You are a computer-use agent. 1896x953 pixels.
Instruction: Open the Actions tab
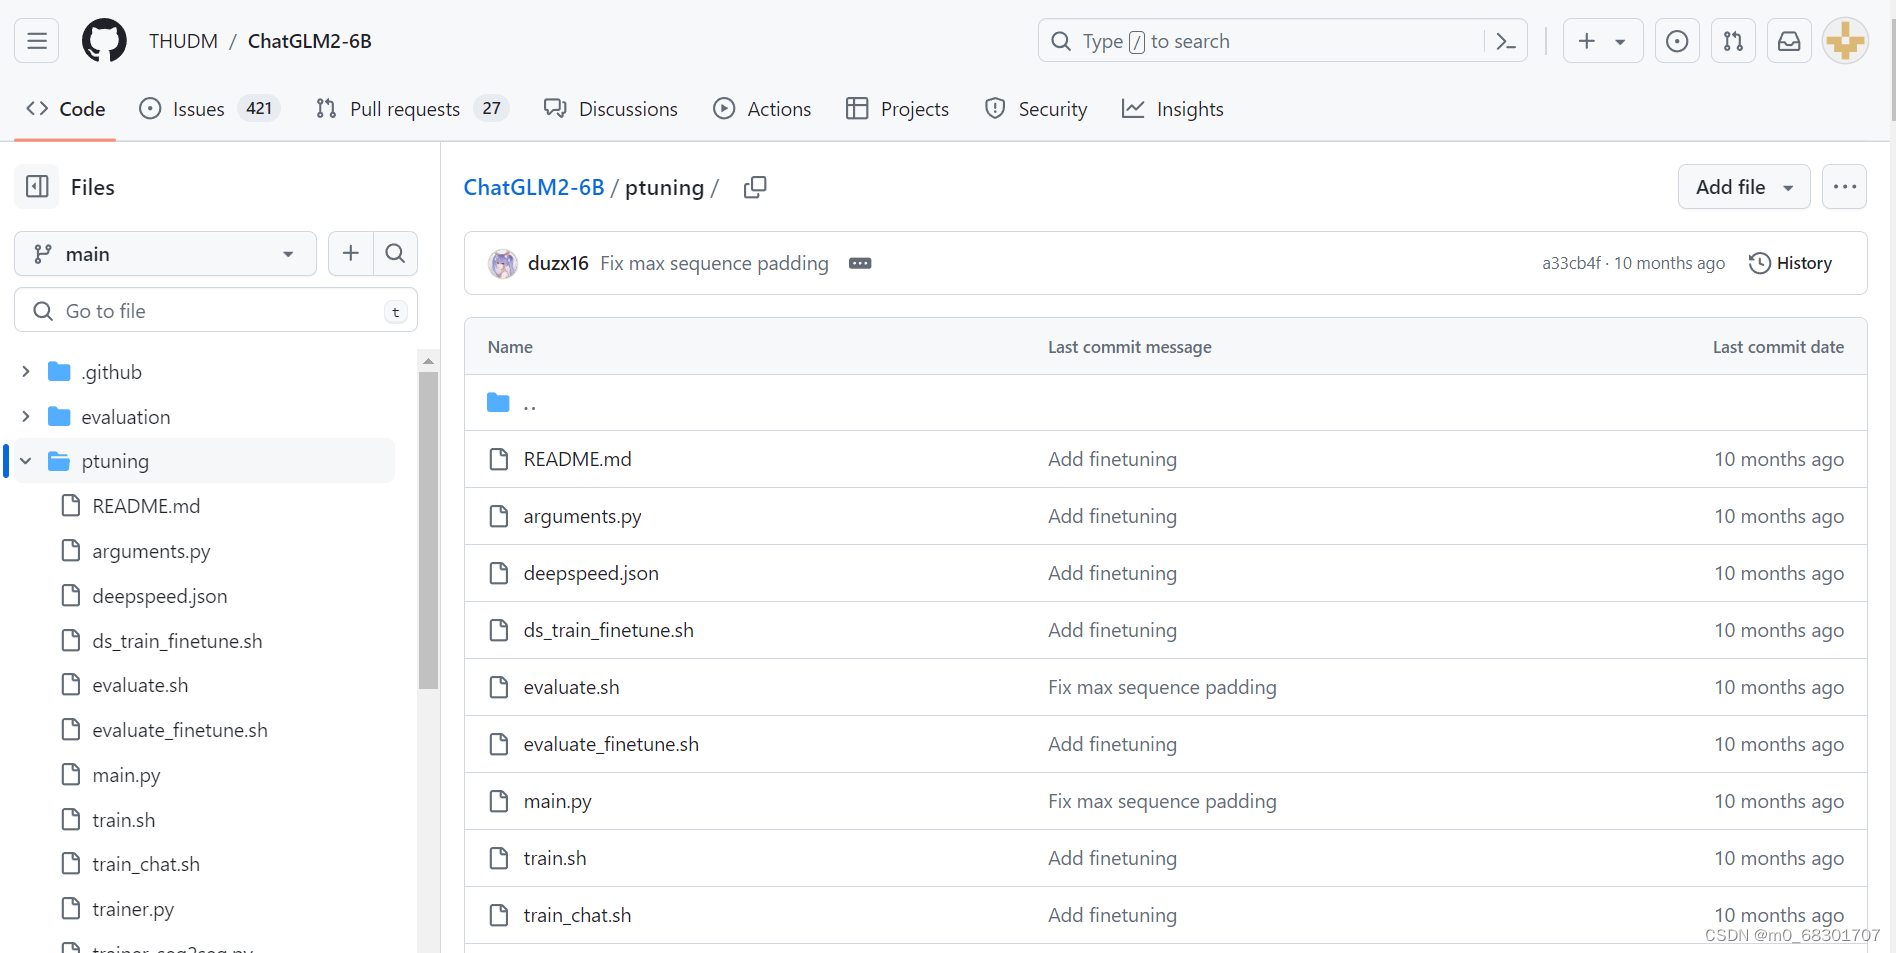(762, 109)
